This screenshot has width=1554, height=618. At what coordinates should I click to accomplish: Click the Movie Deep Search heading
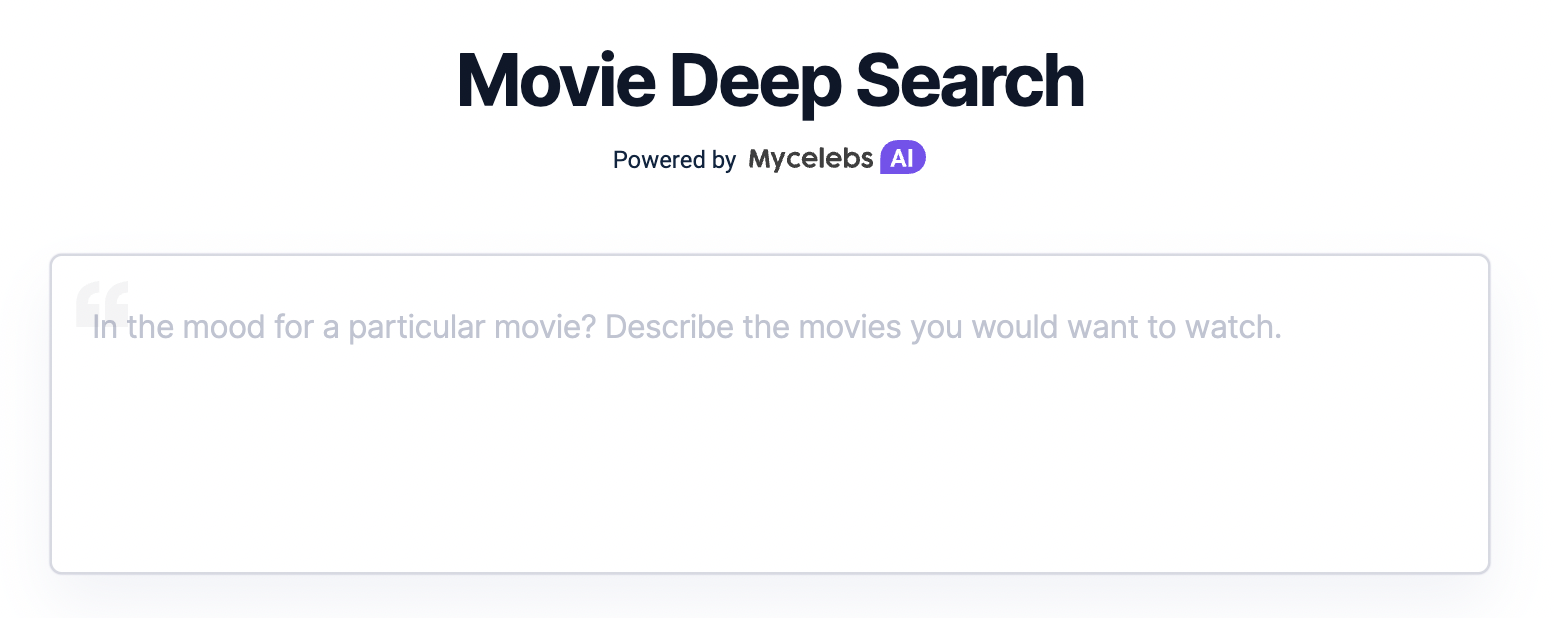click(770, 80)
